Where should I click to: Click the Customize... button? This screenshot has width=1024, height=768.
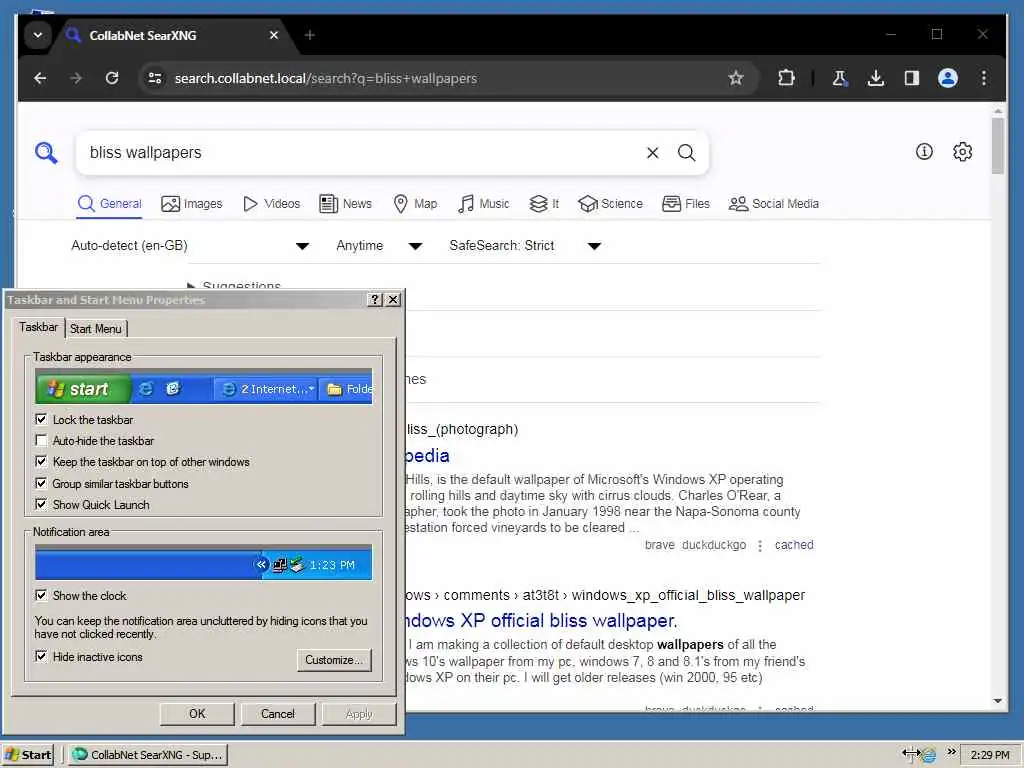[334, 660]
